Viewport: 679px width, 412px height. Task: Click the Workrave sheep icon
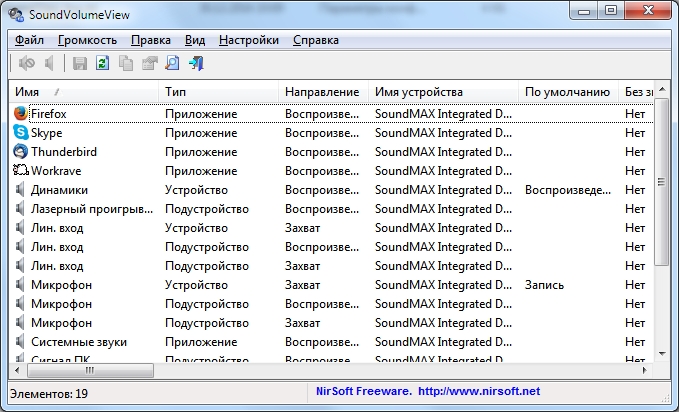click(20, 170)
